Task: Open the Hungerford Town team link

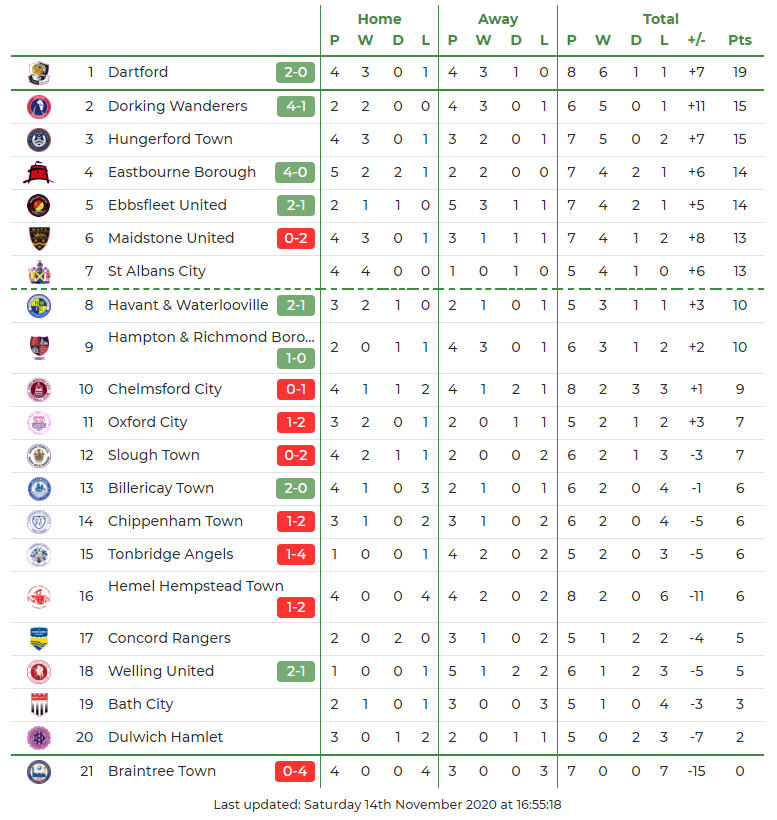Action: [x=170, y=139]
